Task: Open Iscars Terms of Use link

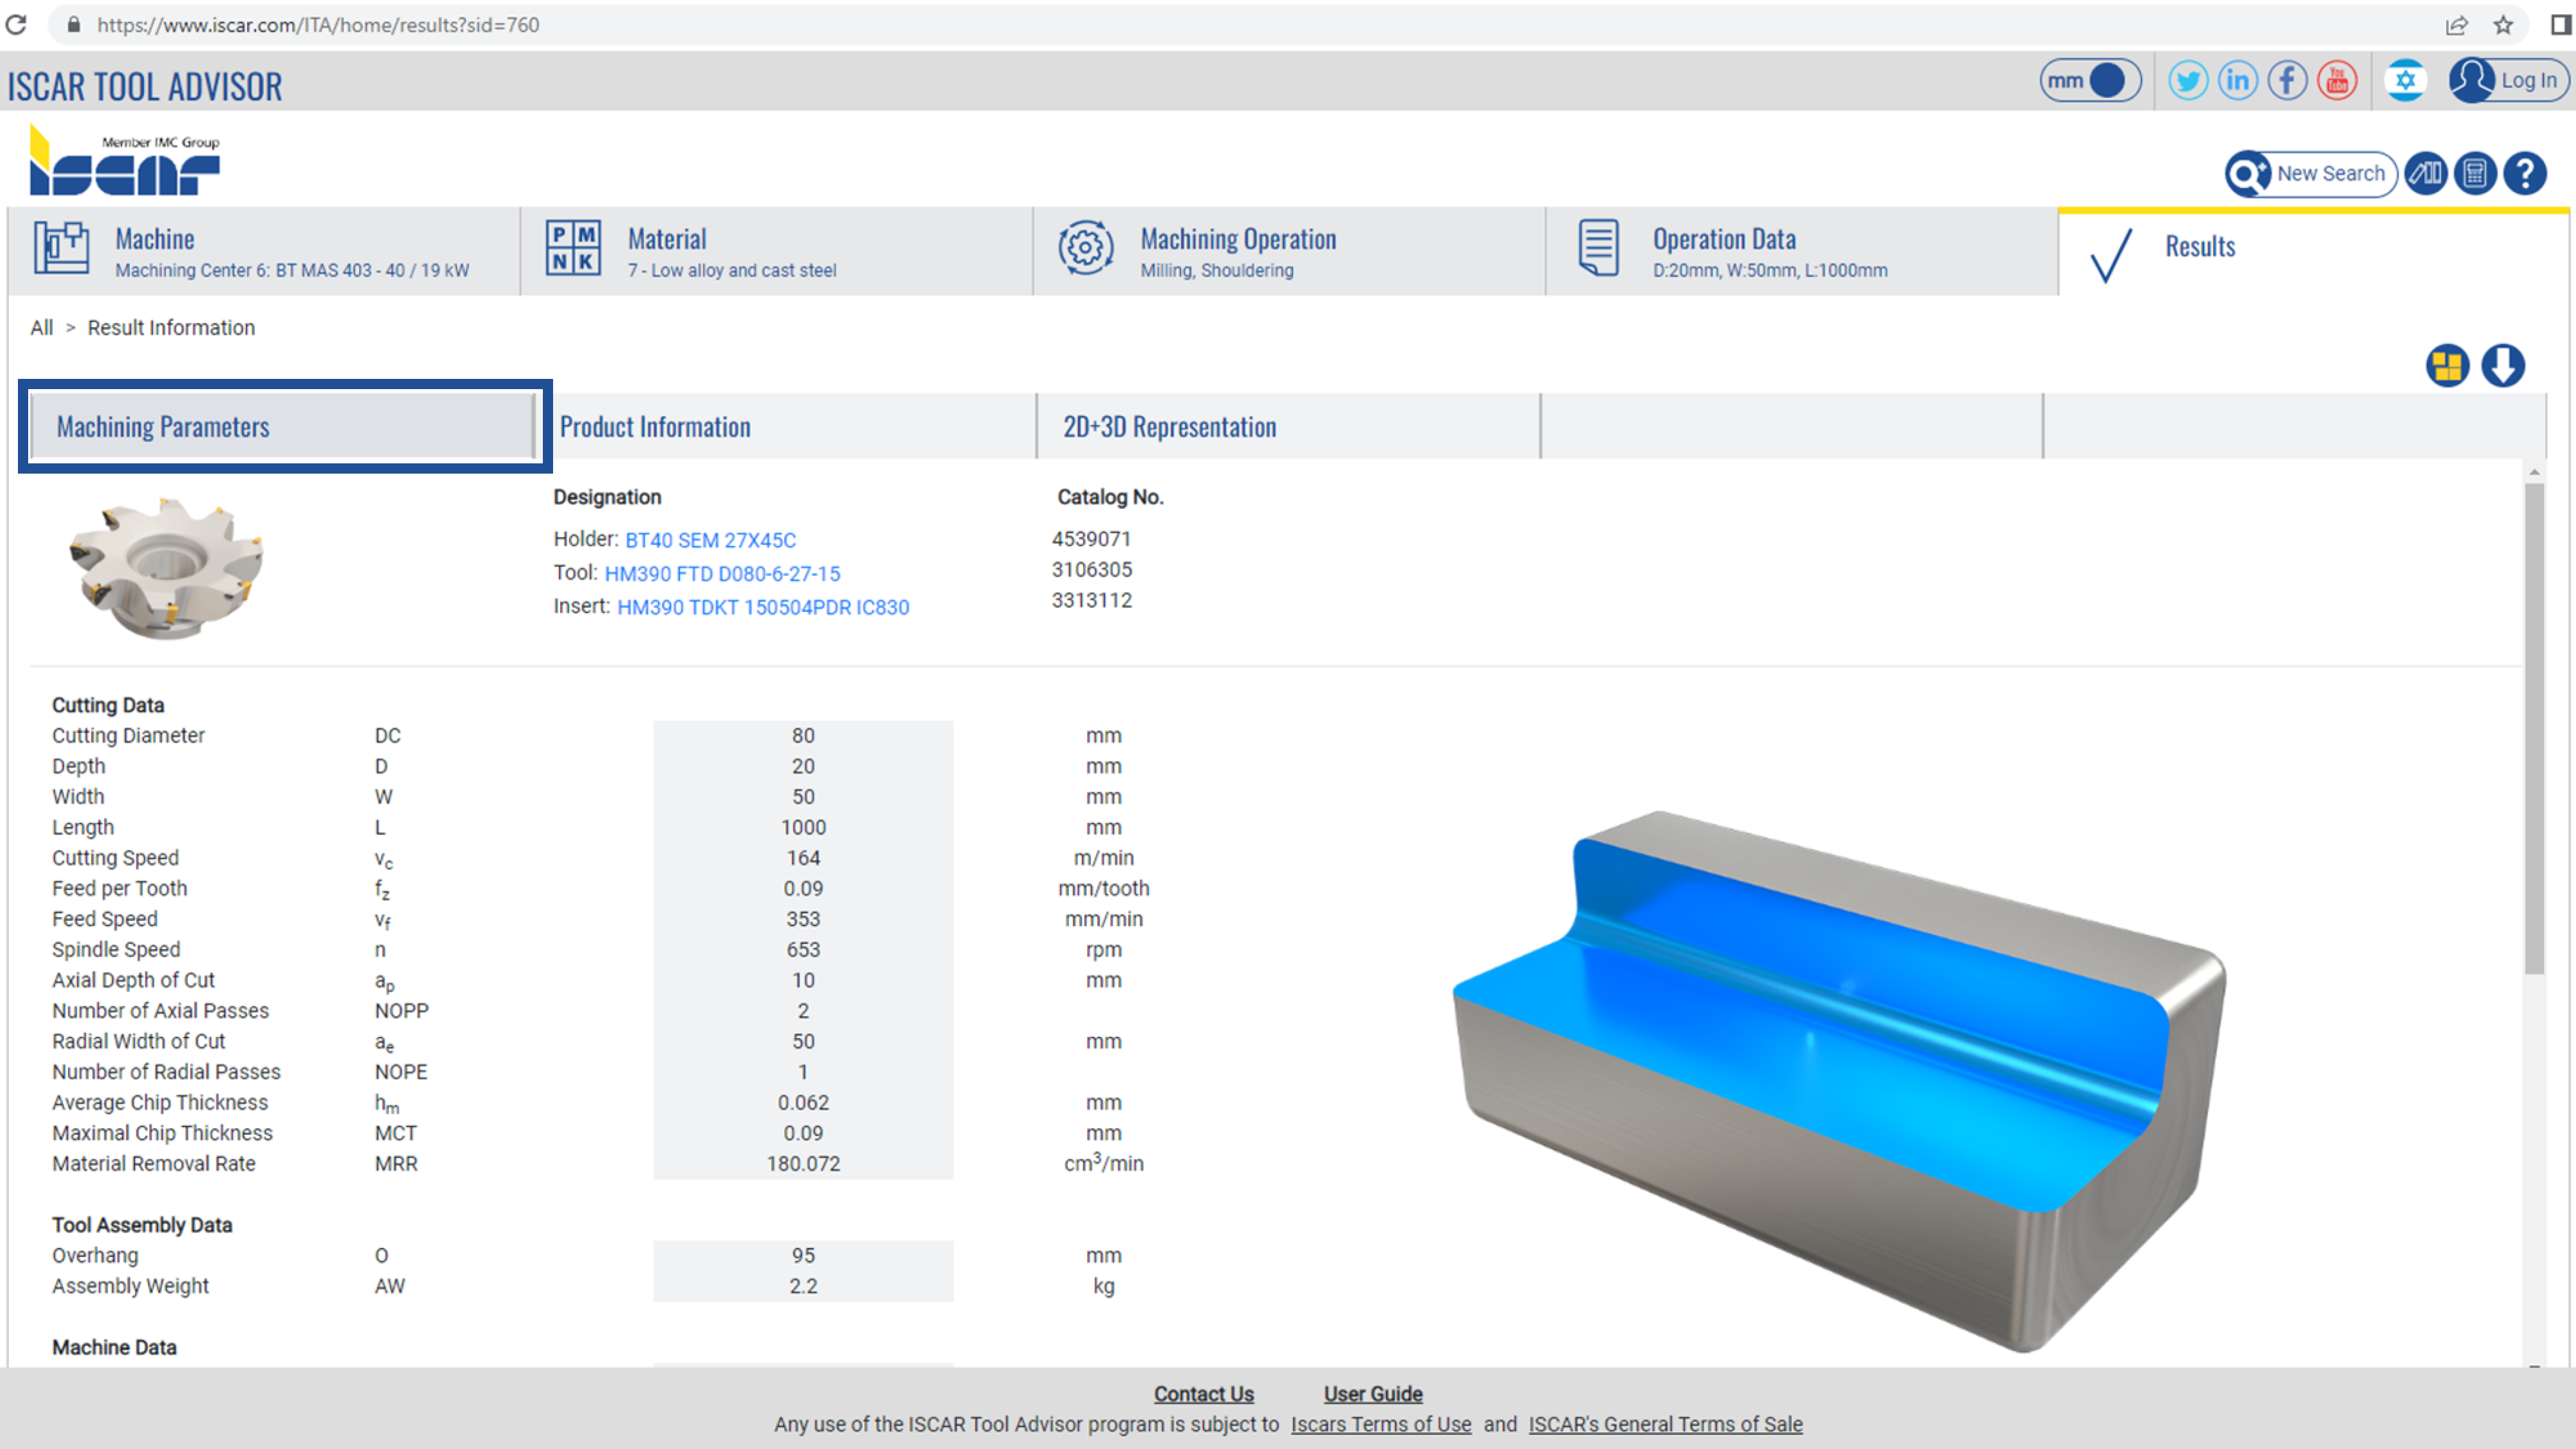Action: pyautogui.click(x=1380, y=1424)
